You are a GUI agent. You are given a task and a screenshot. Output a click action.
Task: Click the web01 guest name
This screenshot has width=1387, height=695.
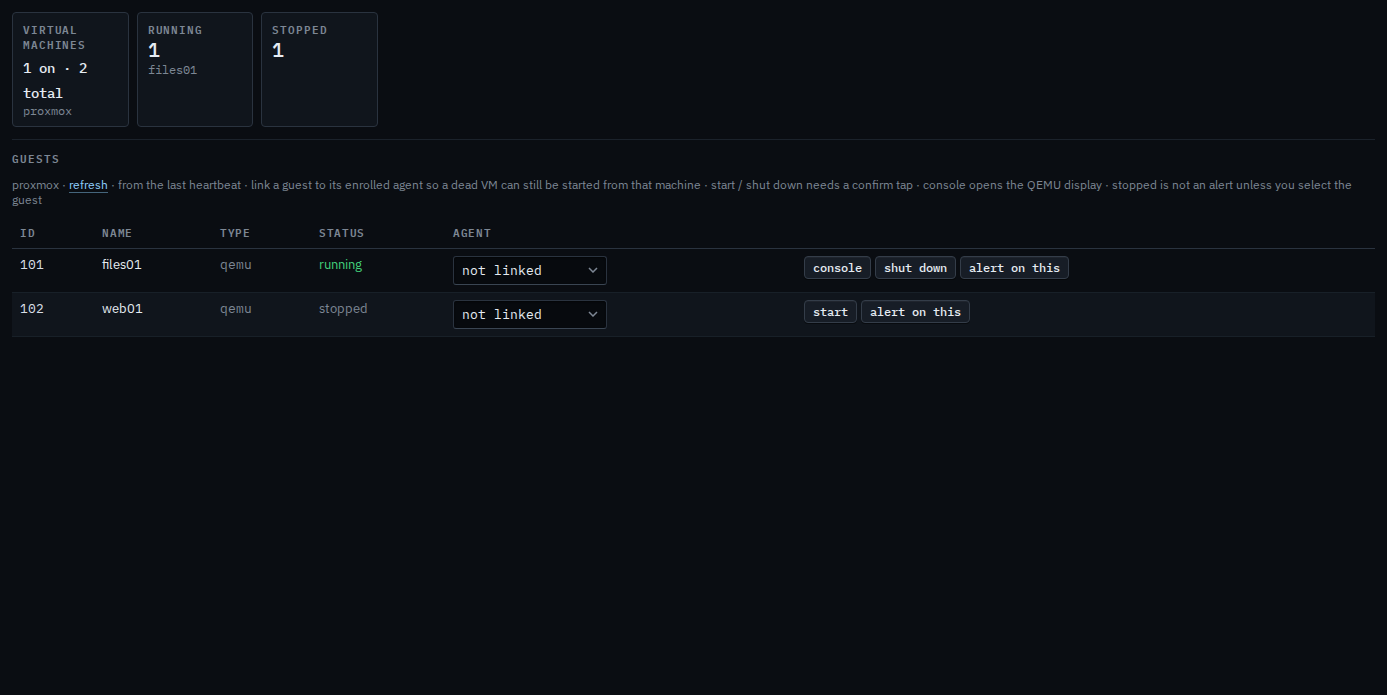122,309
